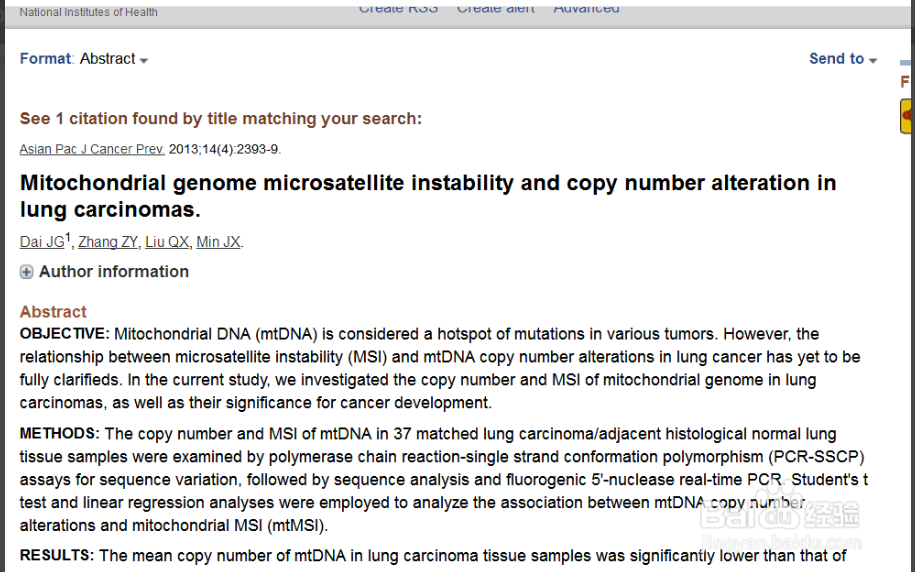915x572 pixels.
Task: Click author Zhang ZY
Action: click(108, 242)
